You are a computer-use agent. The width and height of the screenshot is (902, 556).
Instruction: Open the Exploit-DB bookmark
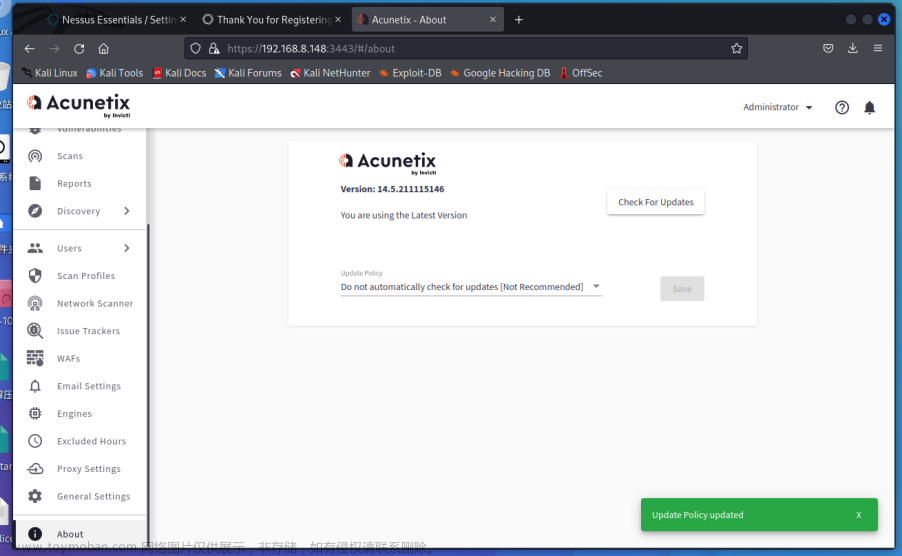(x=411, y=73)
